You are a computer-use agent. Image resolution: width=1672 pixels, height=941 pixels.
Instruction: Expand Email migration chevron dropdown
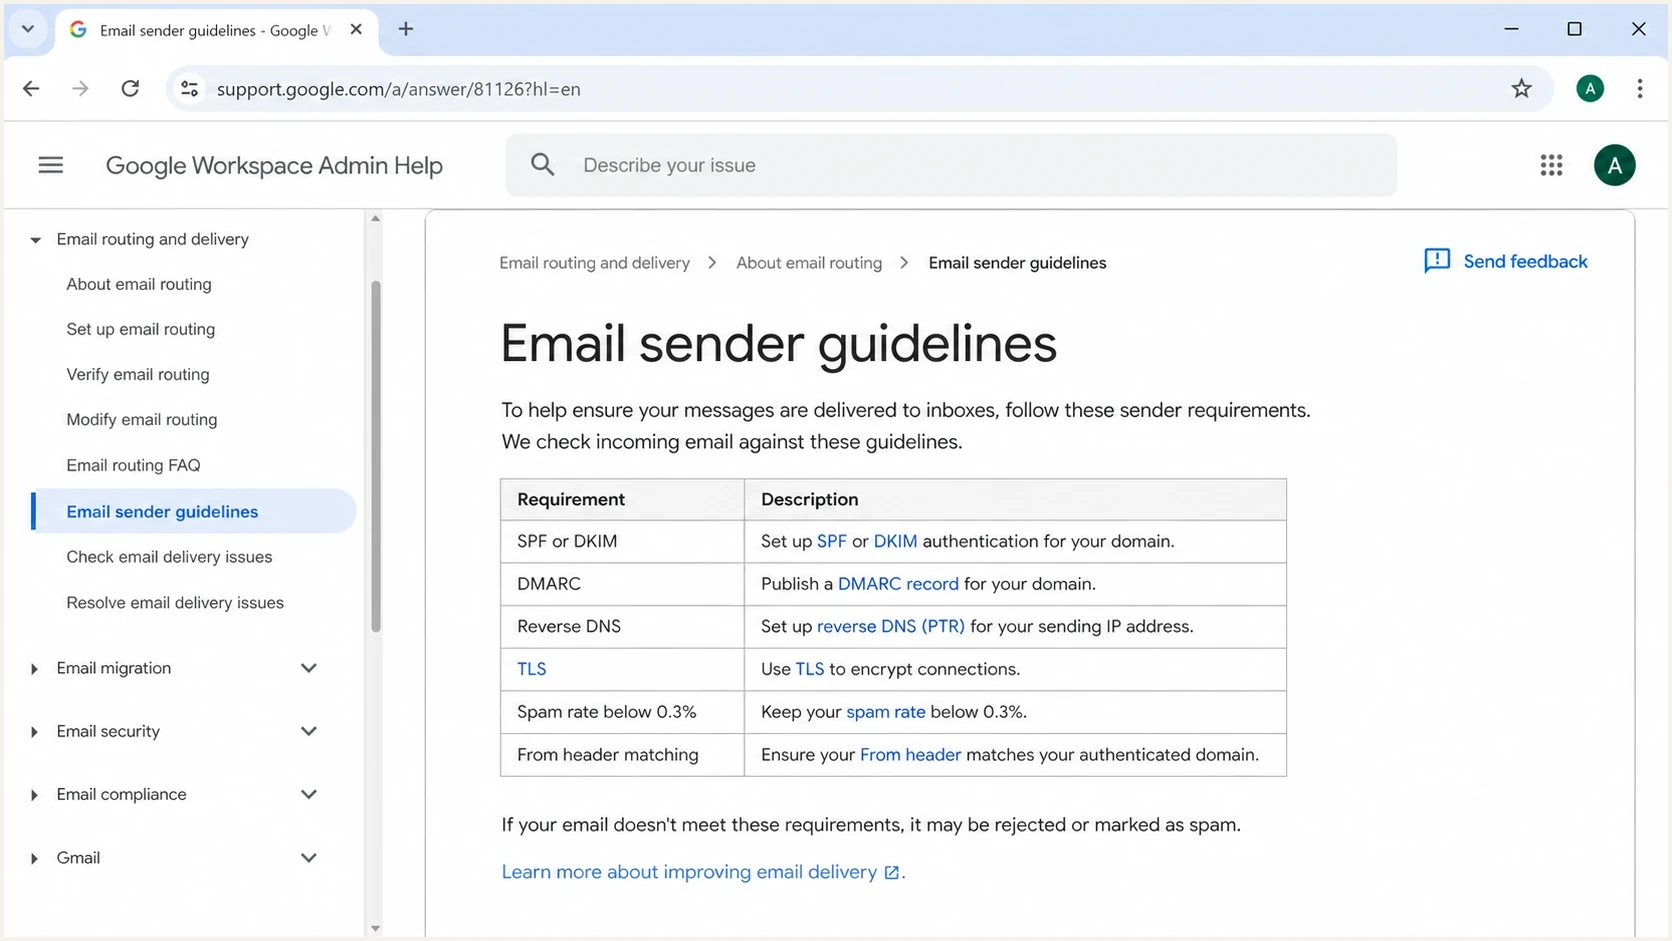pos(309,668)
